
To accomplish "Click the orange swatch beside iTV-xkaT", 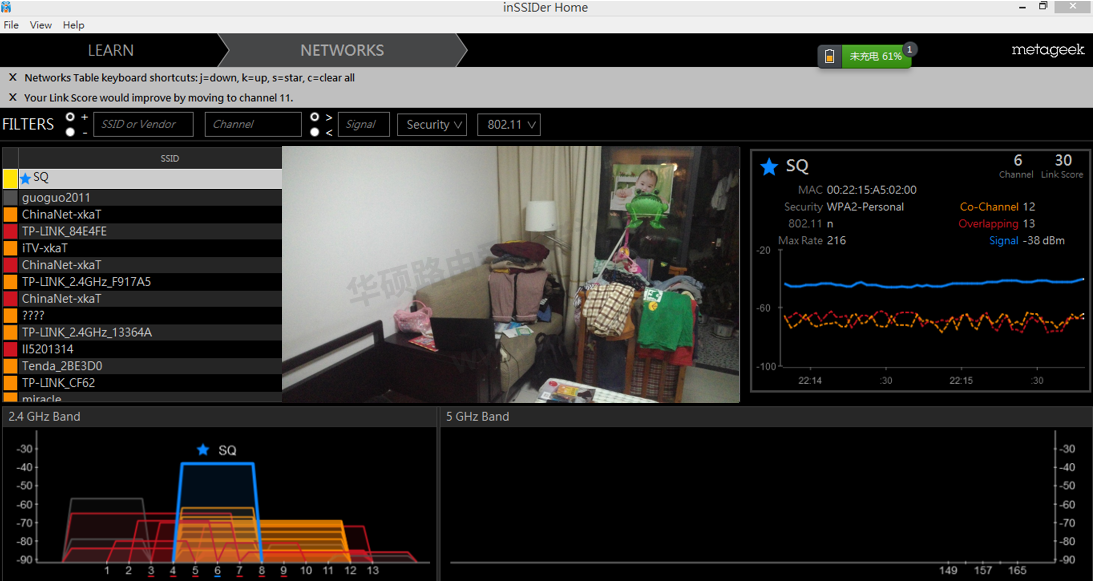I will 10,248.
